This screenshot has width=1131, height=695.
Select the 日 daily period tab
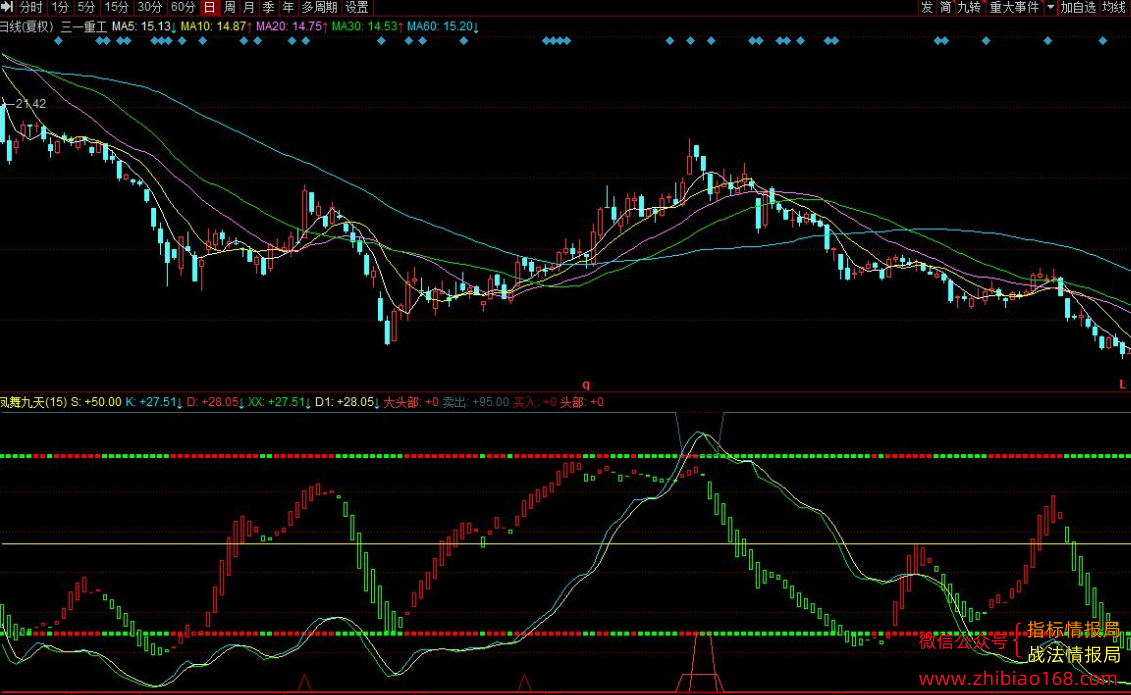tap(209, 7)
